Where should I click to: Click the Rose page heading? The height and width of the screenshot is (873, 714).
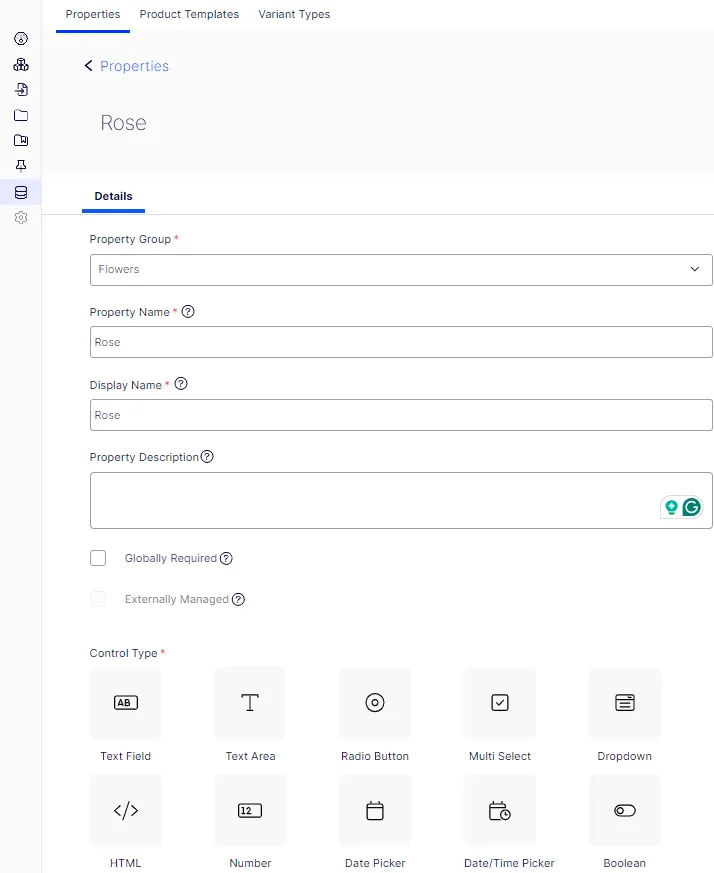124,123
